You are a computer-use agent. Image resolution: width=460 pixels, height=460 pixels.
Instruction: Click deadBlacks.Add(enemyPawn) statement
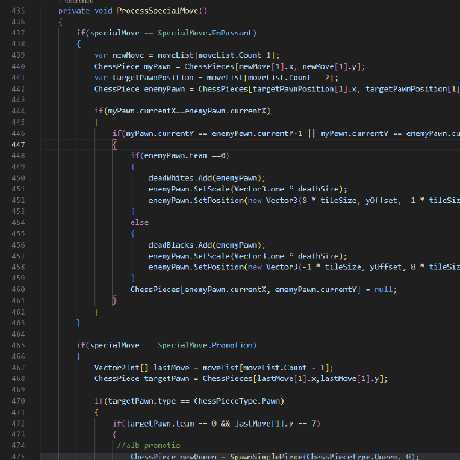(207, 245)
